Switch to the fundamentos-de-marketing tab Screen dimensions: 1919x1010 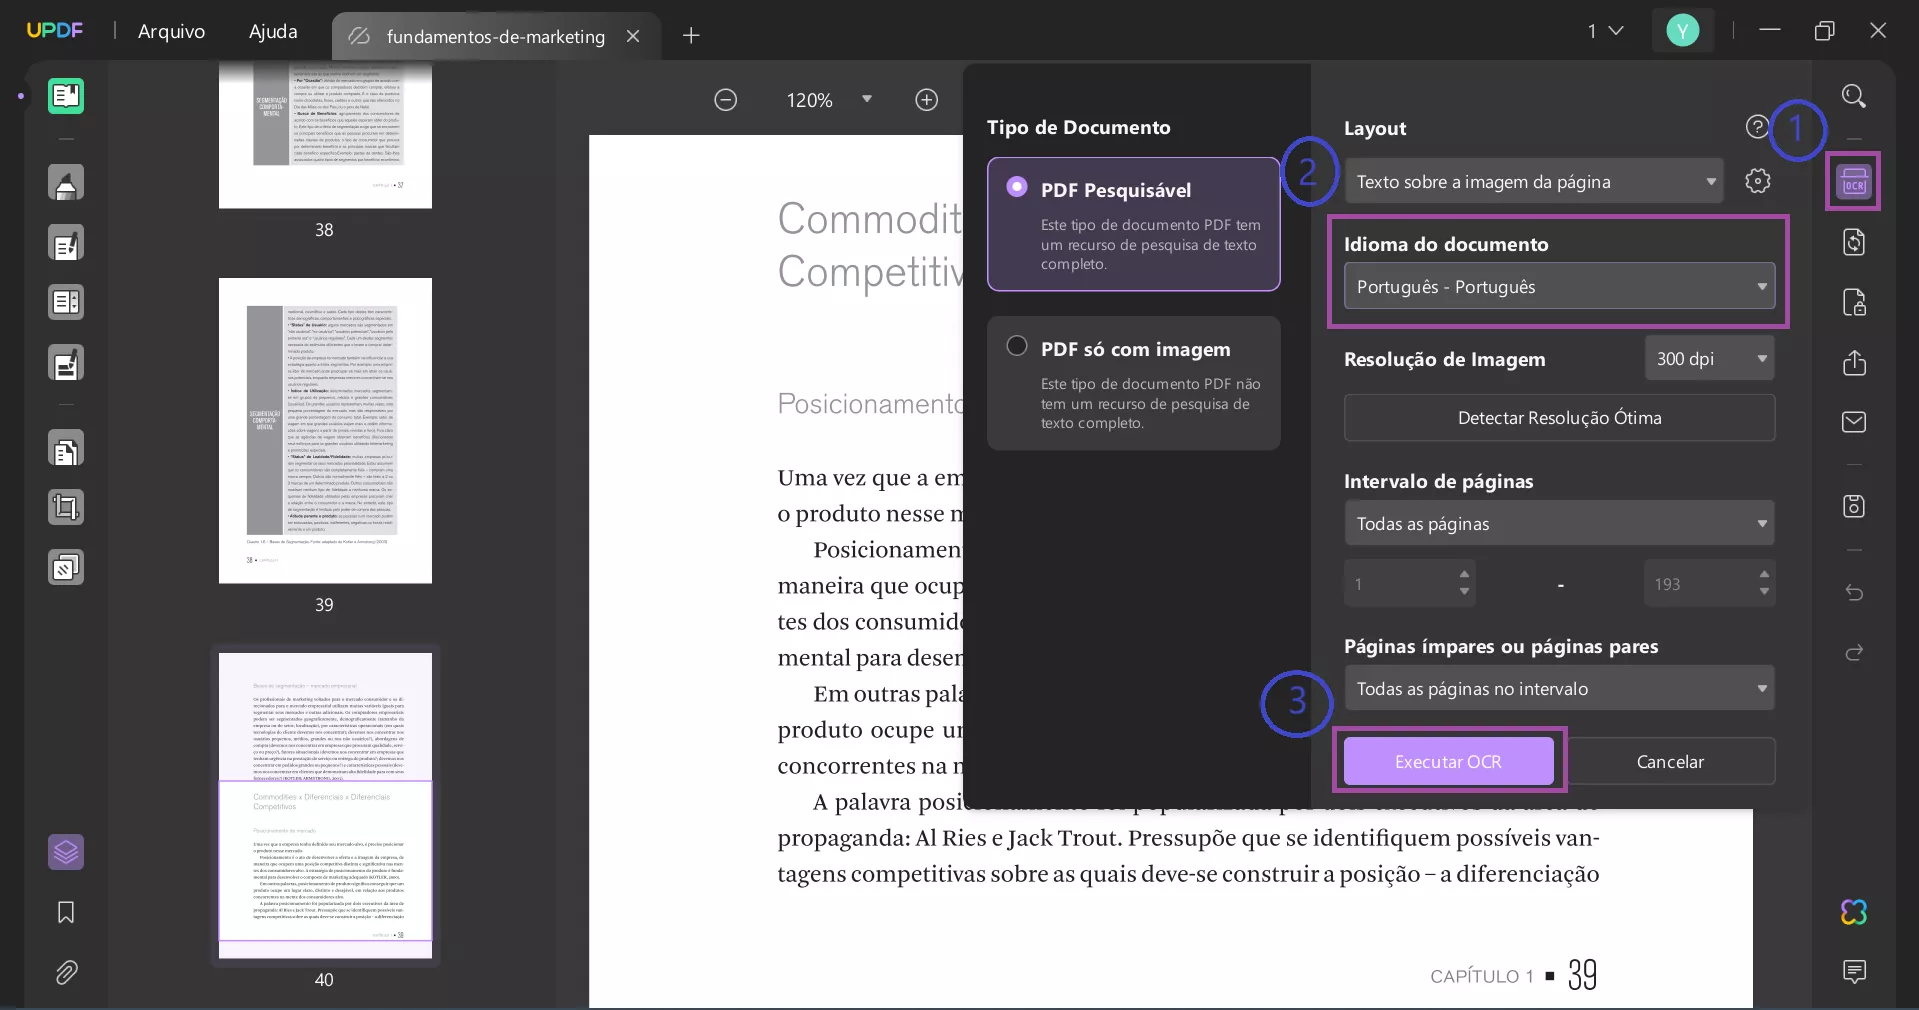494,36
